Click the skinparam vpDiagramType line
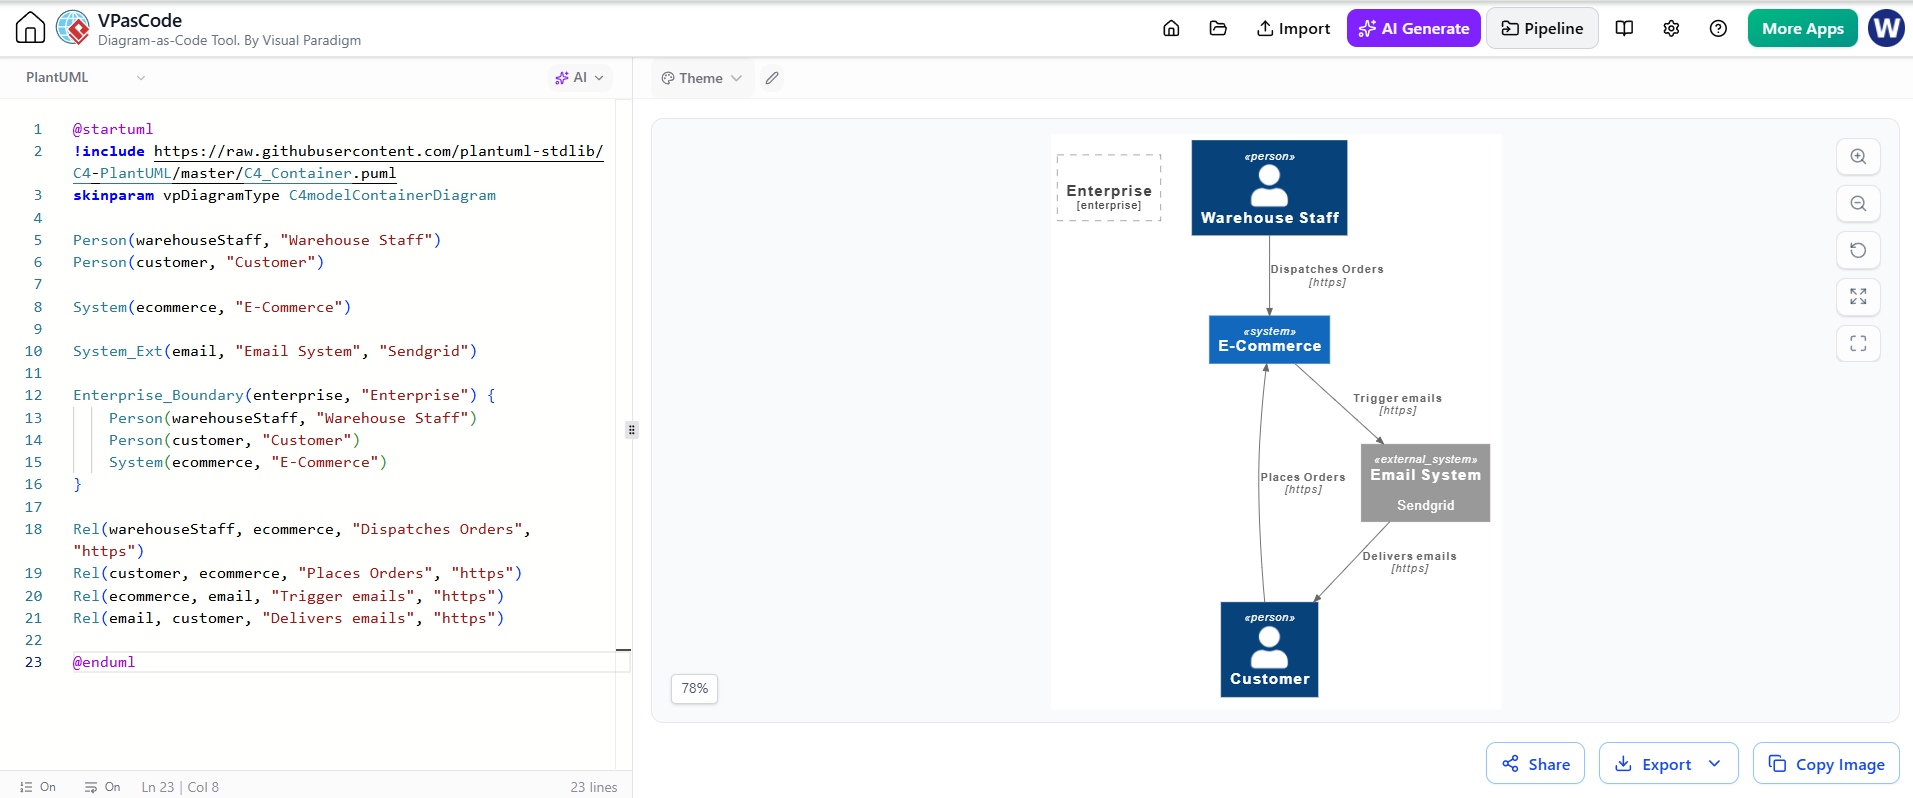The width and height of the screenshot is (1913, 798). [x=284, y=195]
